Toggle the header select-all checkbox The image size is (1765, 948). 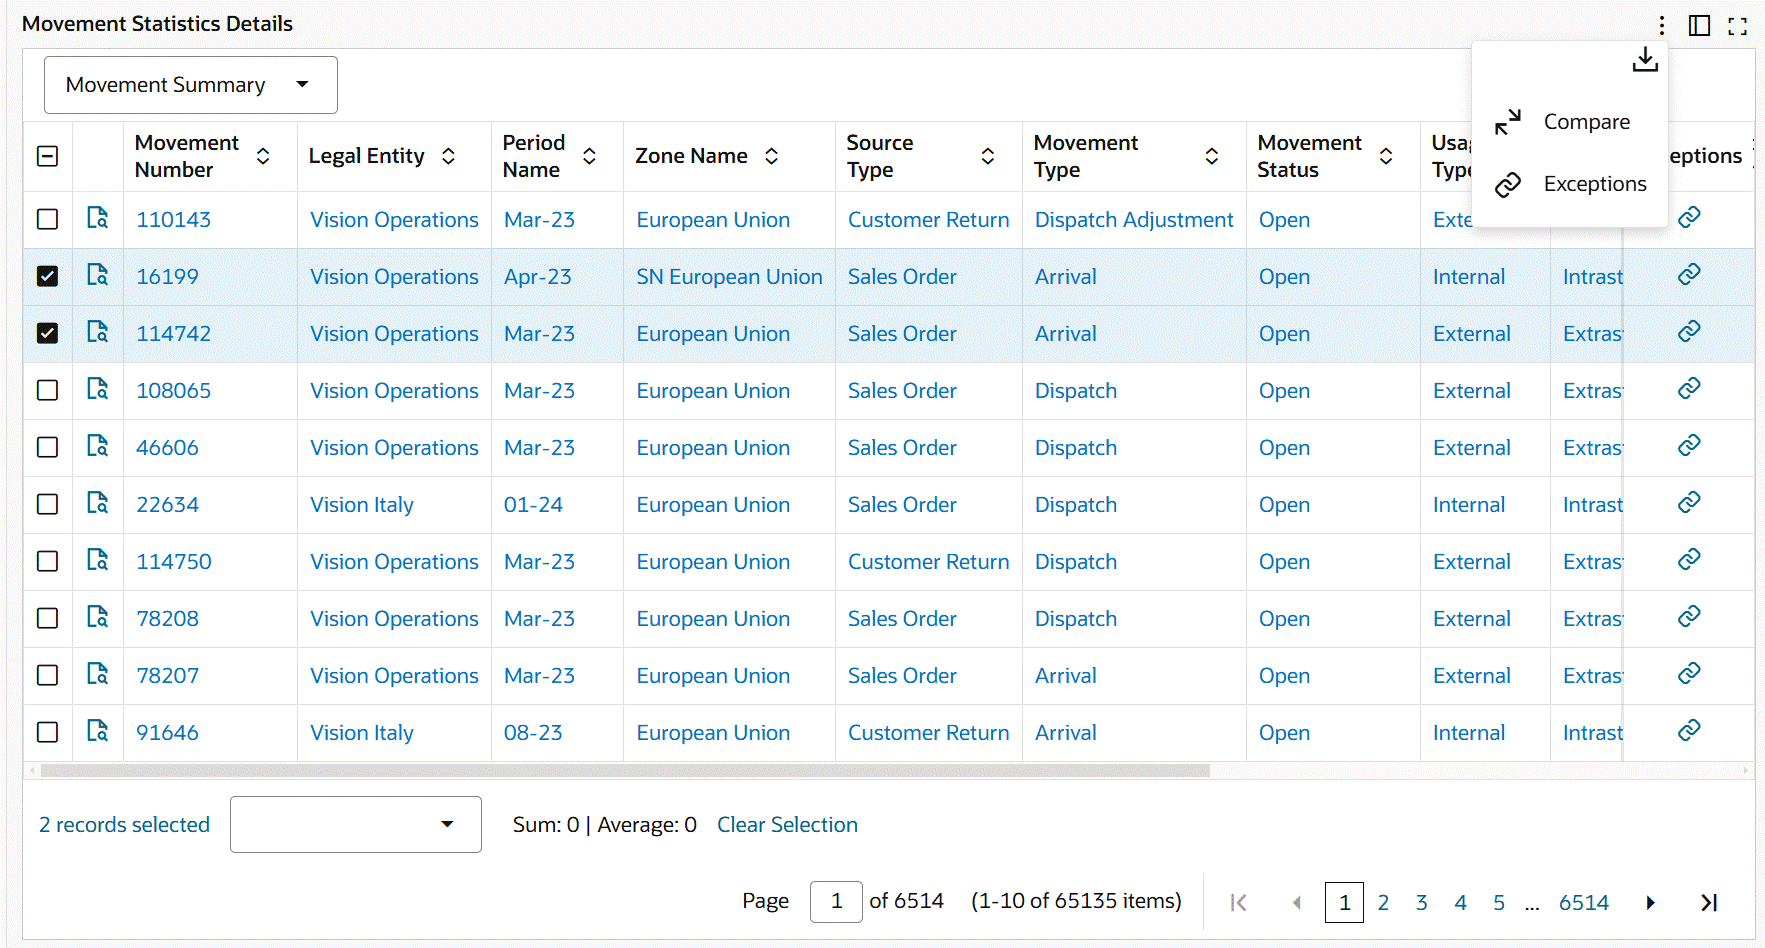click(47, 156)
